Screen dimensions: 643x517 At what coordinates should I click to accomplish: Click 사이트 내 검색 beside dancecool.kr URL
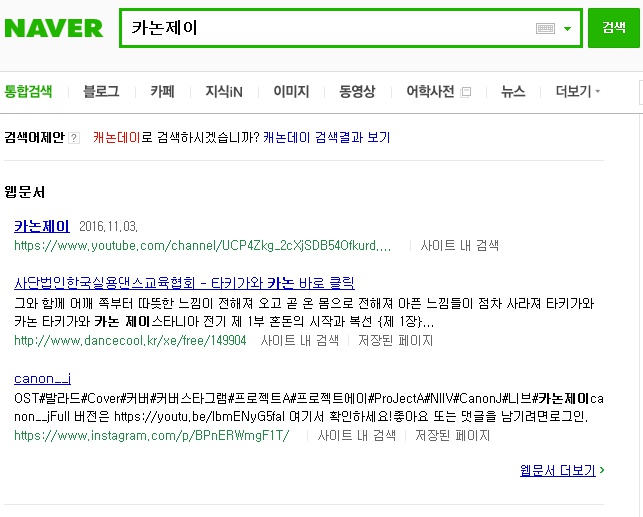tap(299, 340)
